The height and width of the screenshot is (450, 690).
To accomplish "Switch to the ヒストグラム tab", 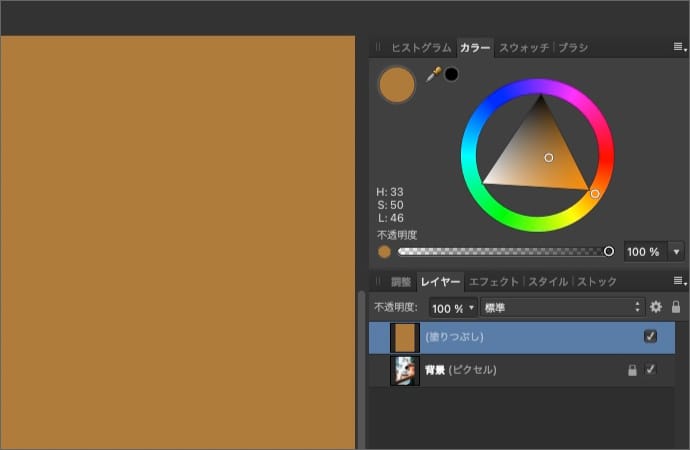I will tap(422, 47).
